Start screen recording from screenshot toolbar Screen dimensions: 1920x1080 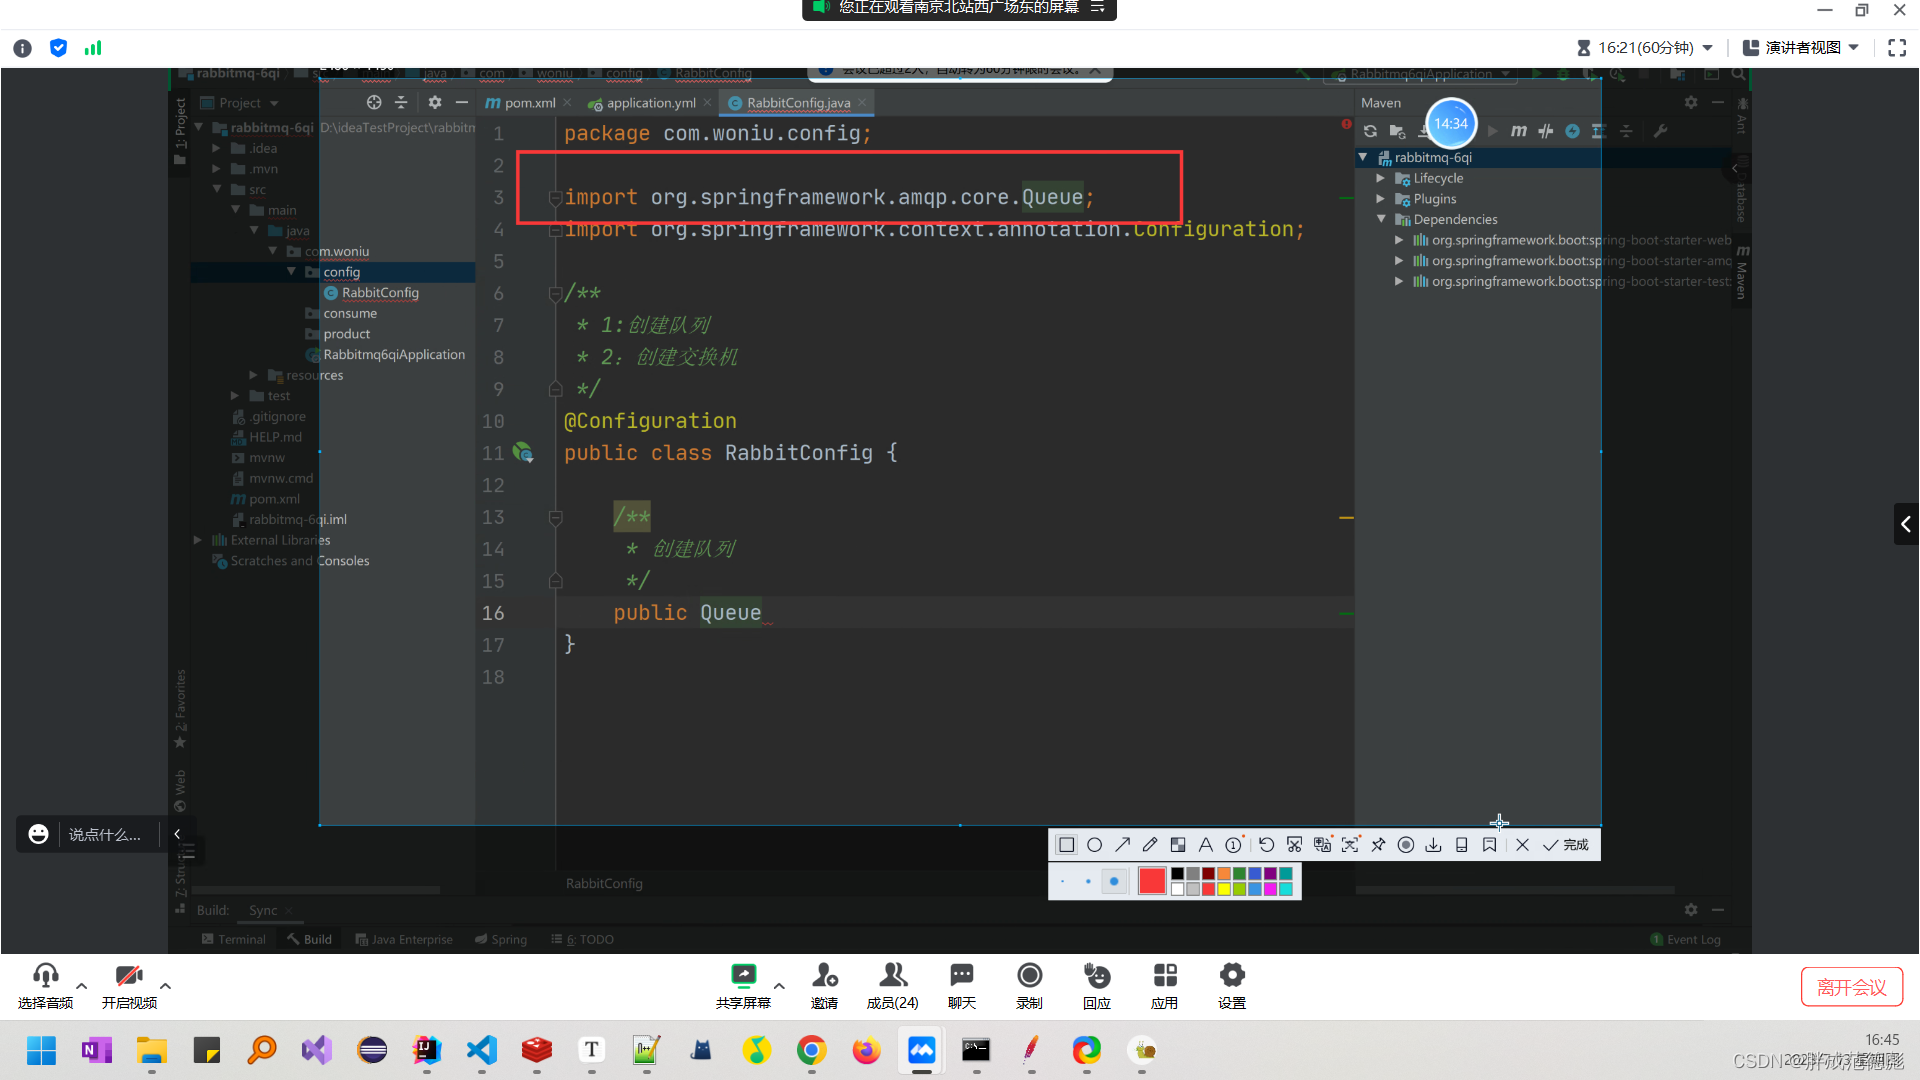pos(1406,845)
